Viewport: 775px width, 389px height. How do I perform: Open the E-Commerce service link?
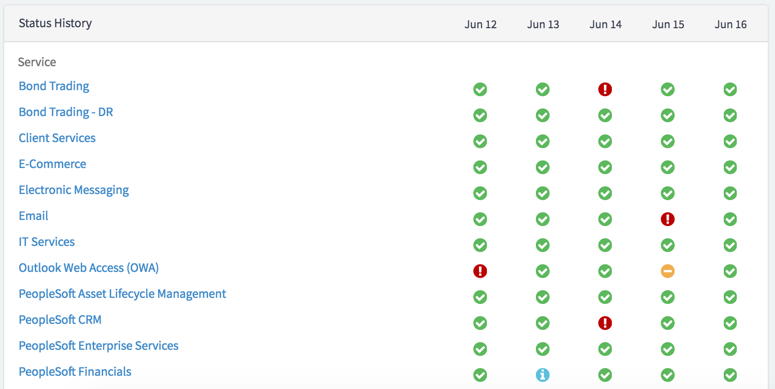pyautogui.click(x=52, y=164)
